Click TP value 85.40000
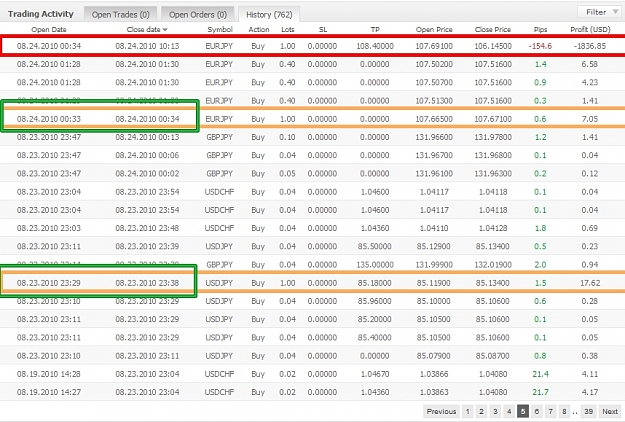This screenshot has width=625, height=422. coord(375,338)
